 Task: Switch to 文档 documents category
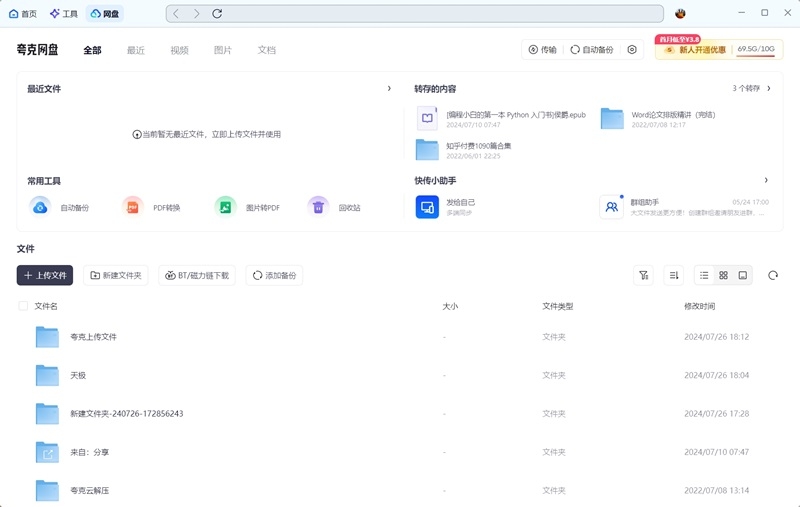click(267, 50)
